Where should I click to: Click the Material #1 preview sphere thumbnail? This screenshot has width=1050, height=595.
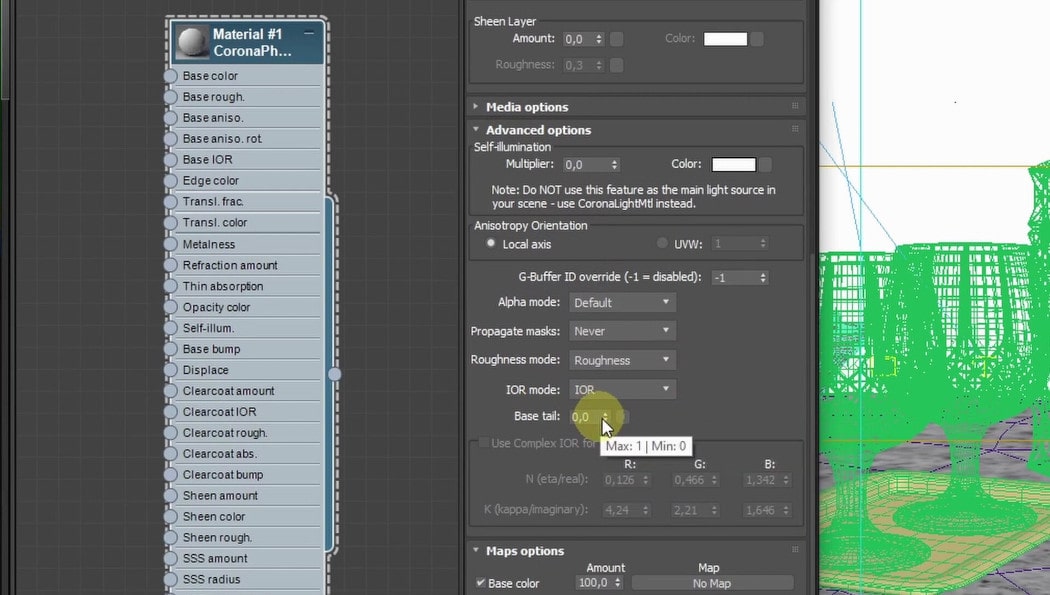tap(192, 41)
